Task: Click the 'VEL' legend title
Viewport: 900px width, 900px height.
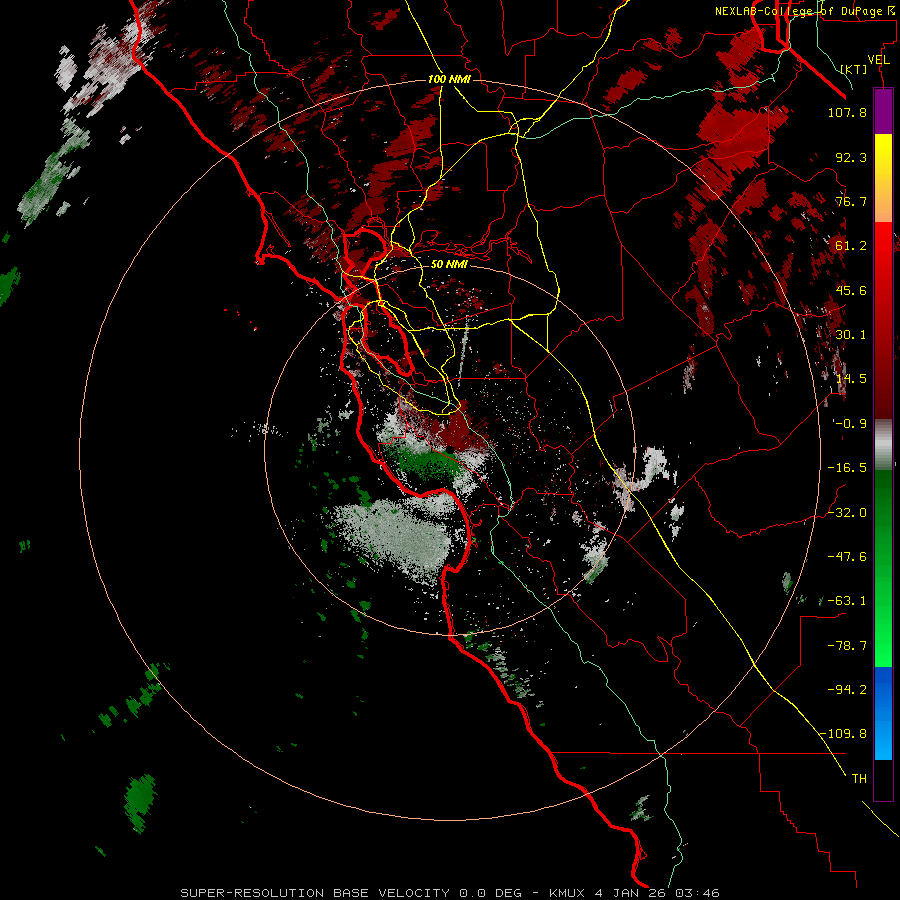Action: coord(879,60)
